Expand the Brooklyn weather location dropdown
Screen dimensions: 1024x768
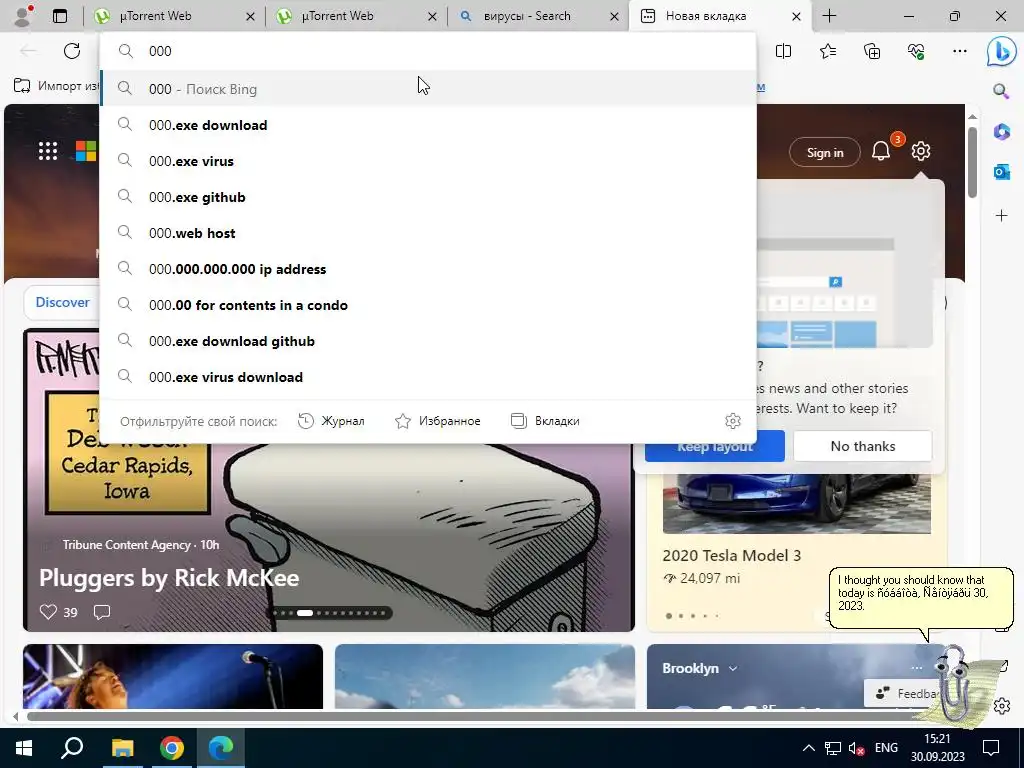[x=733, y=668]
